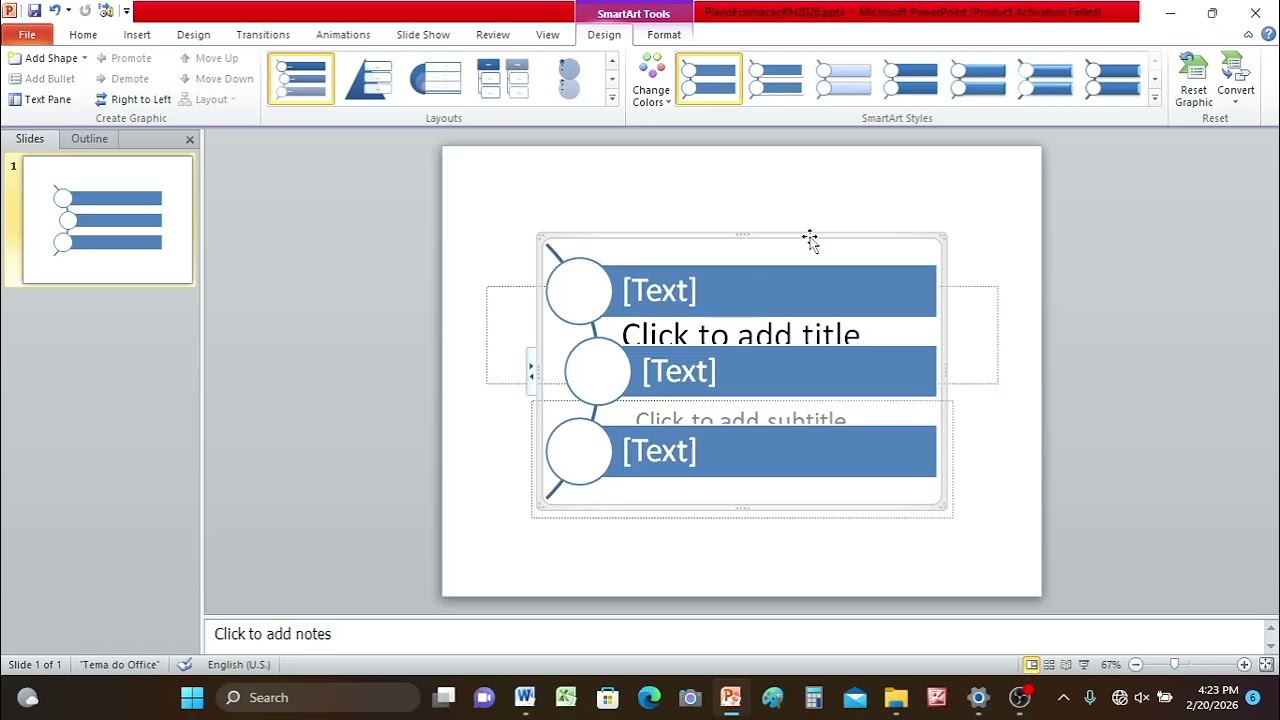Customize the Quick Access Toolbar dropdown
This screenshot has height=720, width=1280.
(x=127, y=11)
